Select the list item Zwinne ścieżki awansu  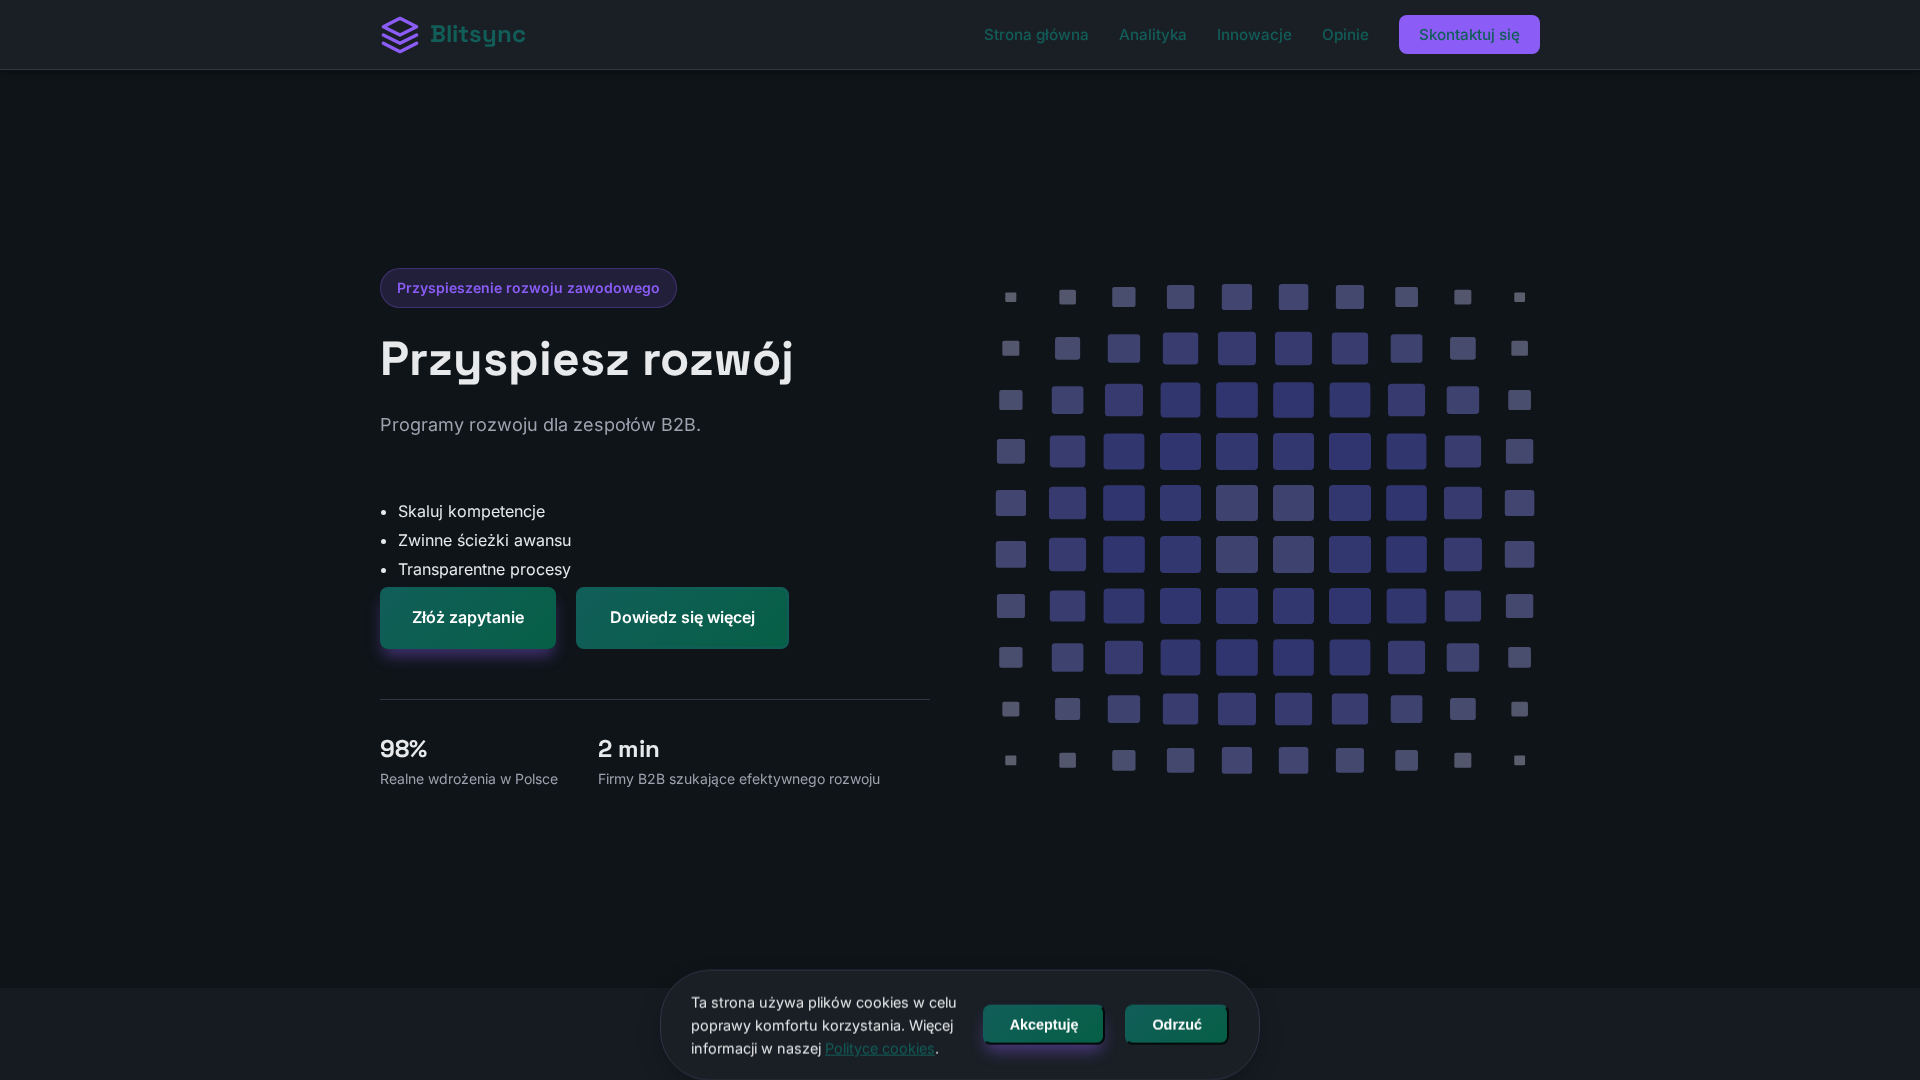[484, 540]
